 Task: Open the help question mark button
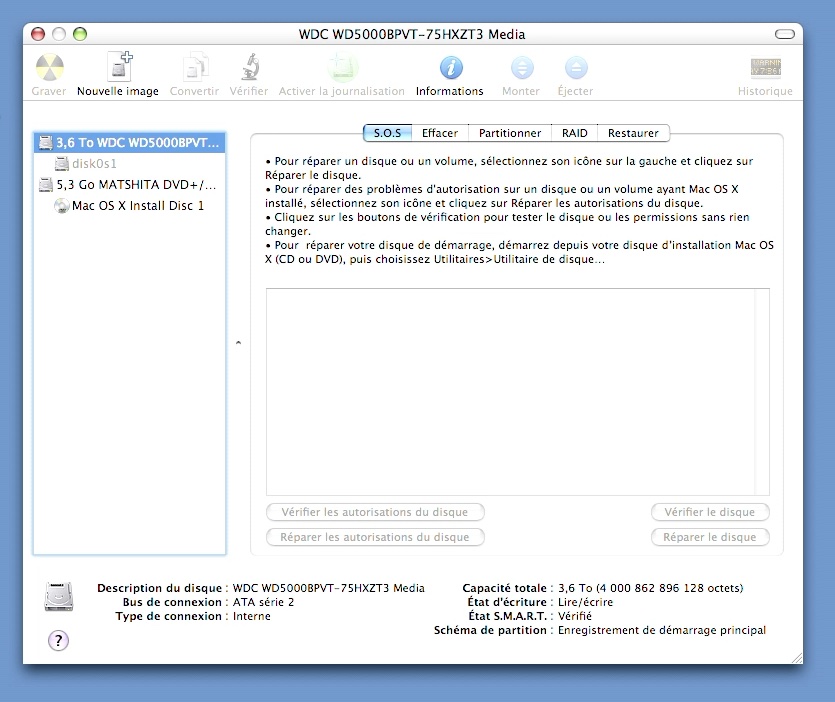coord(59,640)
